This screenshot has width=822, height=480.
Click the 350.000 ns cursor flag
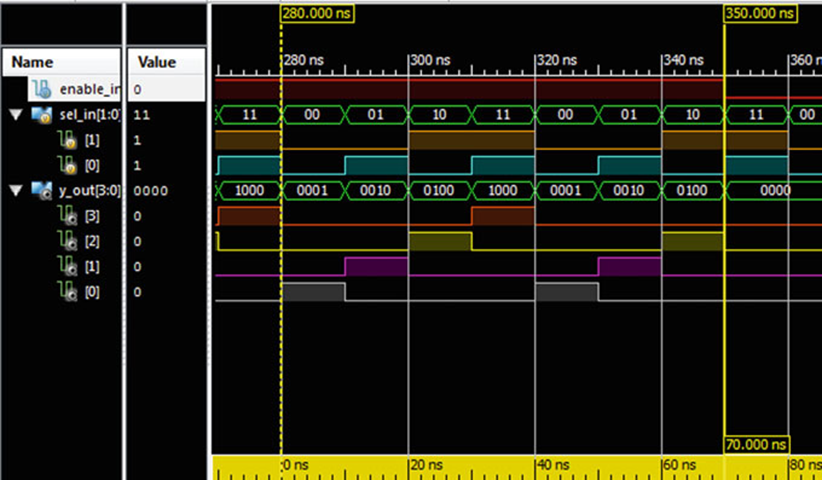click(760, 13)
